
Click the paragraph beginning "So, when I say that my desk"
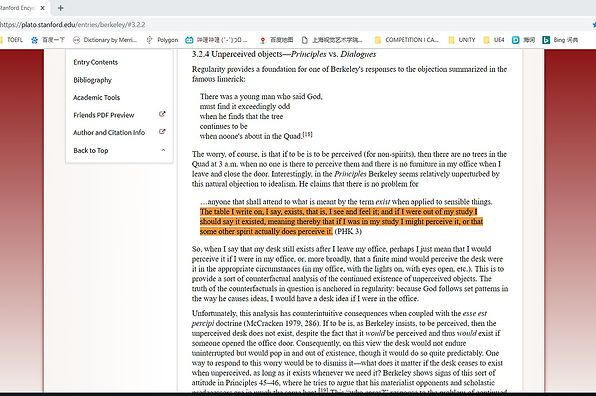350,274
